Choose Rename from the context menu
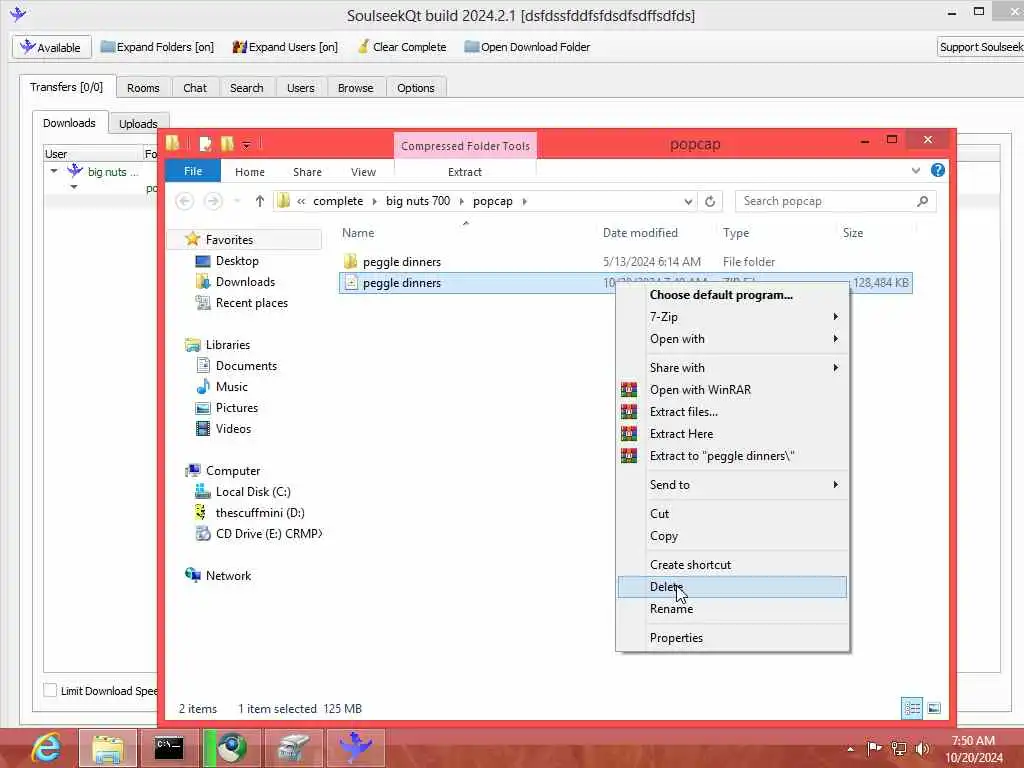The height and width of the screenshot is (768, 1024). (731, 609)
